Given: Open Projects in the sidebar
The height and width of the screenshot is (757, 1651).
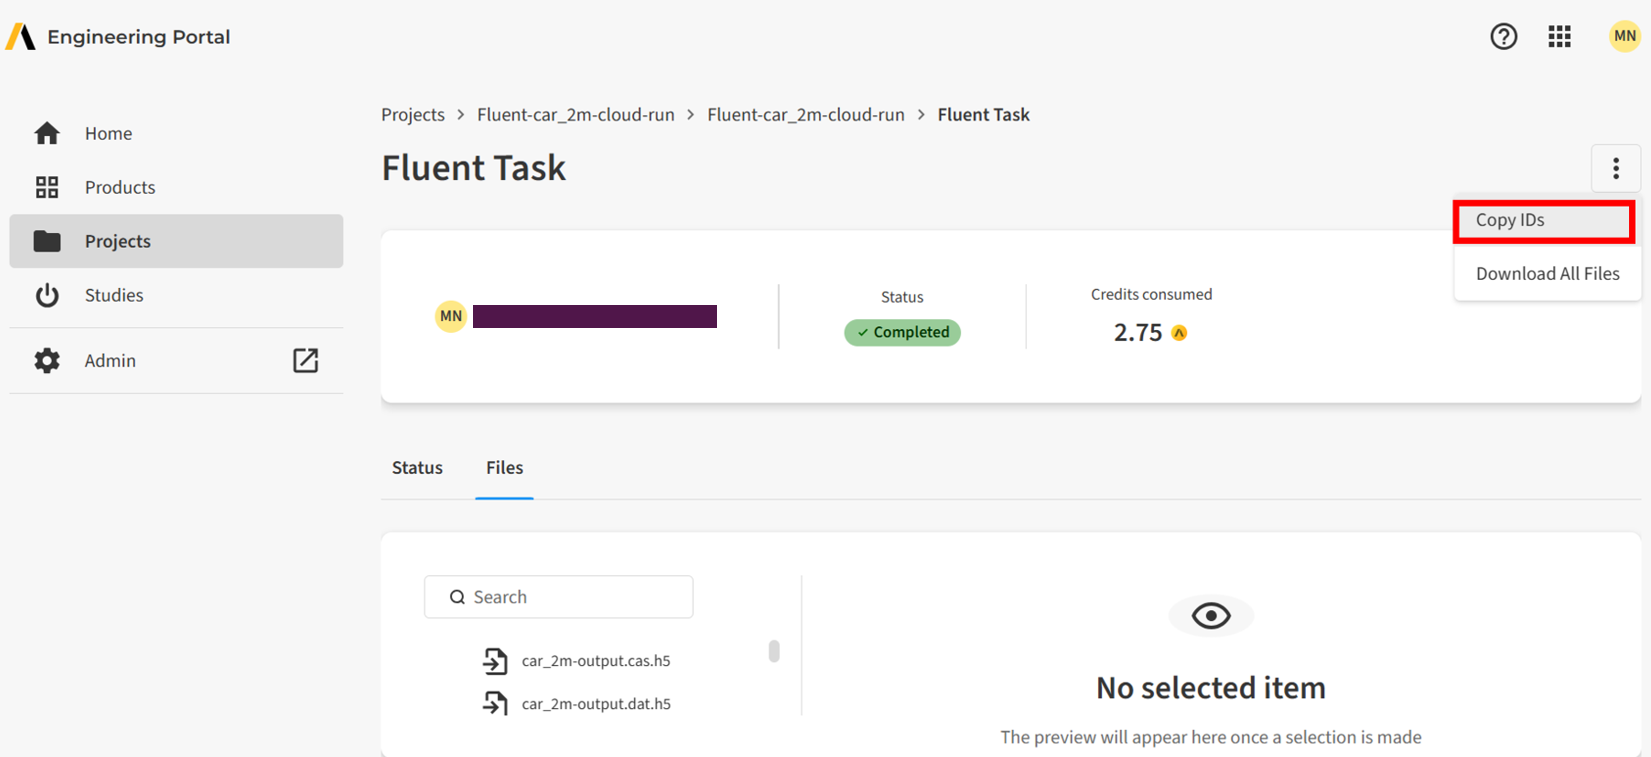Looking at the screenshot, I should coord(176,241).
